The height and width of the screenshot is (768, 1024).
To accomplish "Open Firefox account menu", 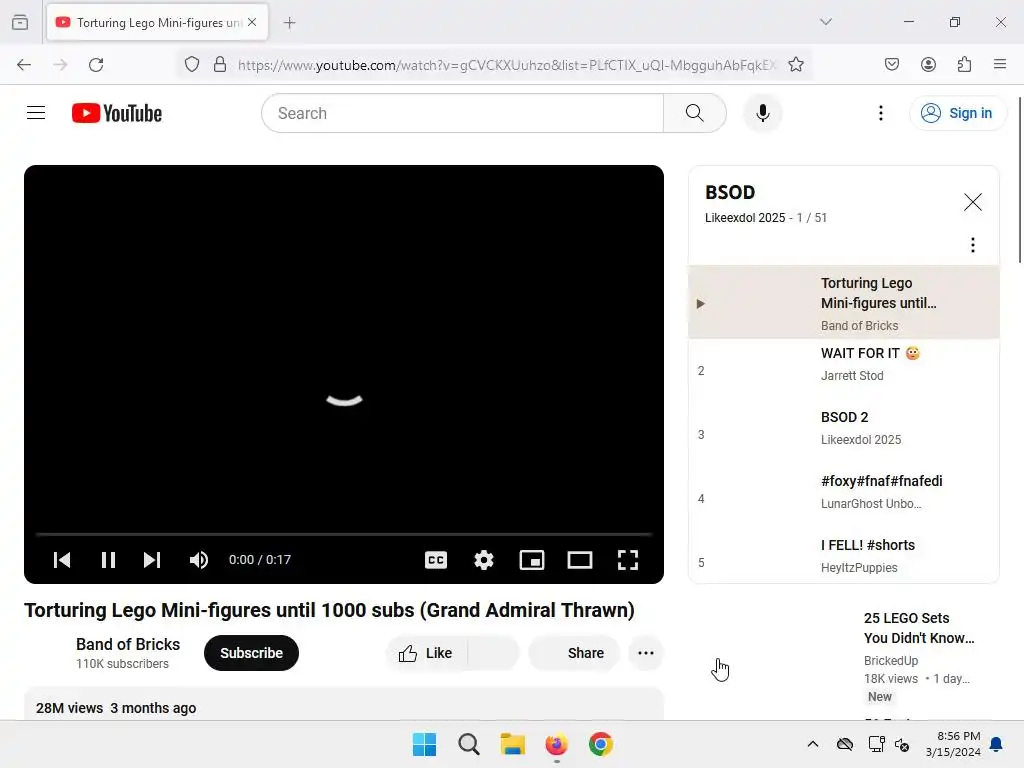I will coord(928,64).
